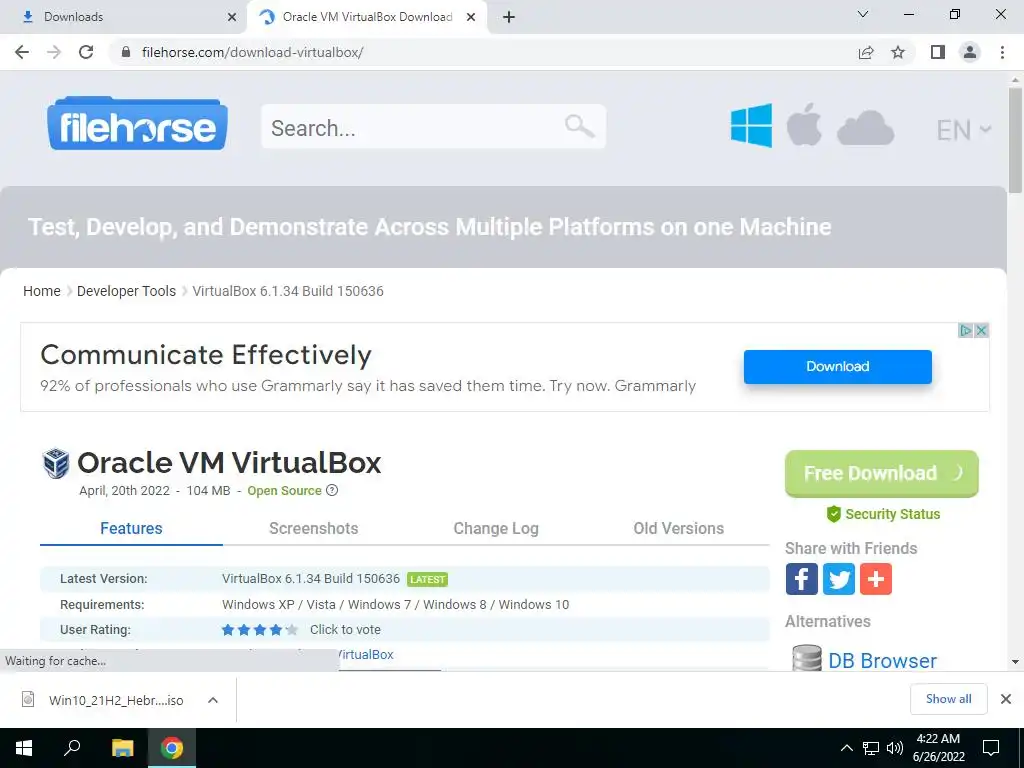Open the DB Browser alternative link
The image size is (1024, 768).
pyautogui.click(x=882, y=660)
